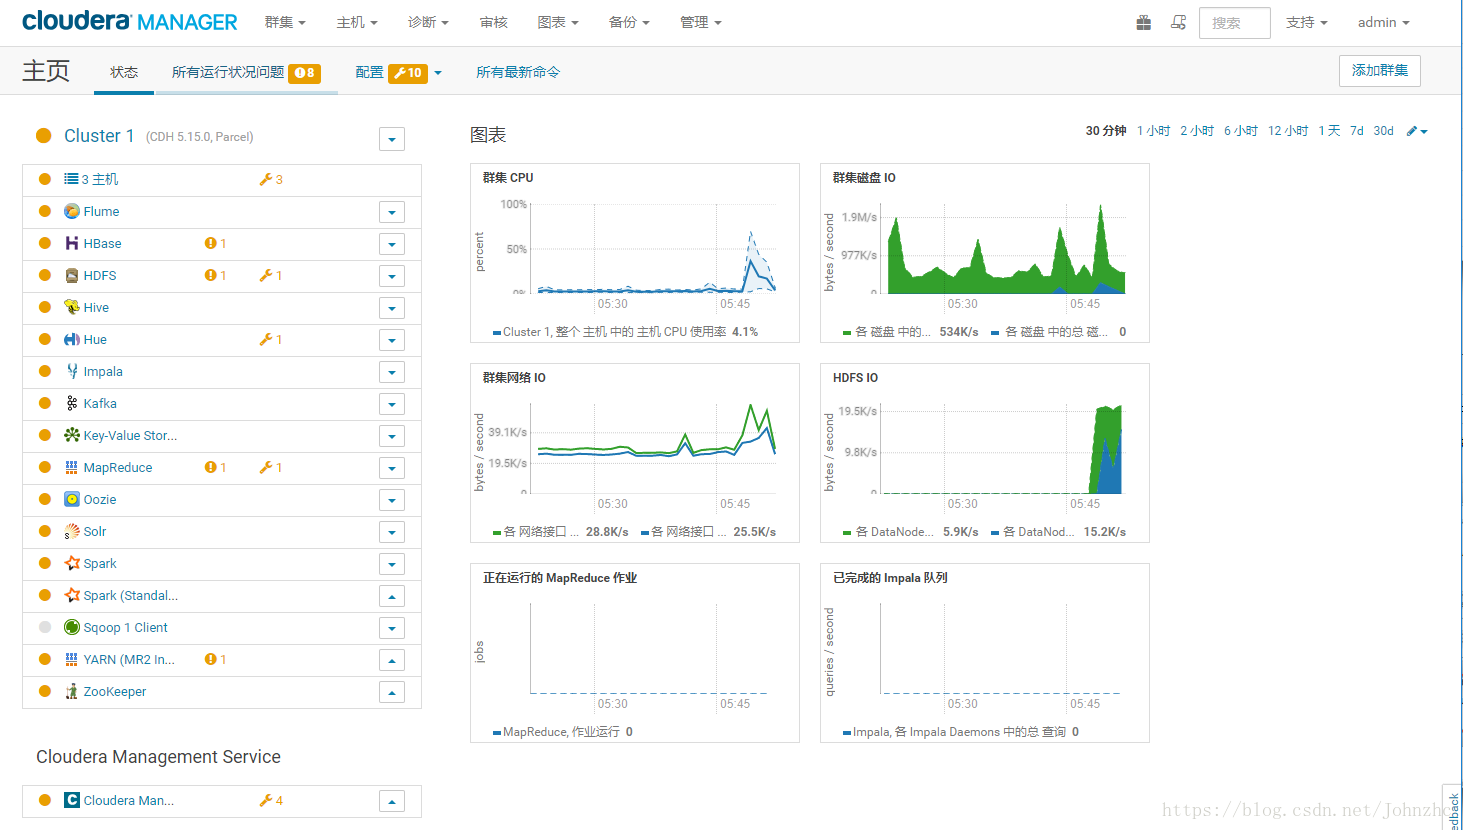Open the 审核 menu item
The height and width of the screenshot is (830, 1463).
click(x=494, y=22)
